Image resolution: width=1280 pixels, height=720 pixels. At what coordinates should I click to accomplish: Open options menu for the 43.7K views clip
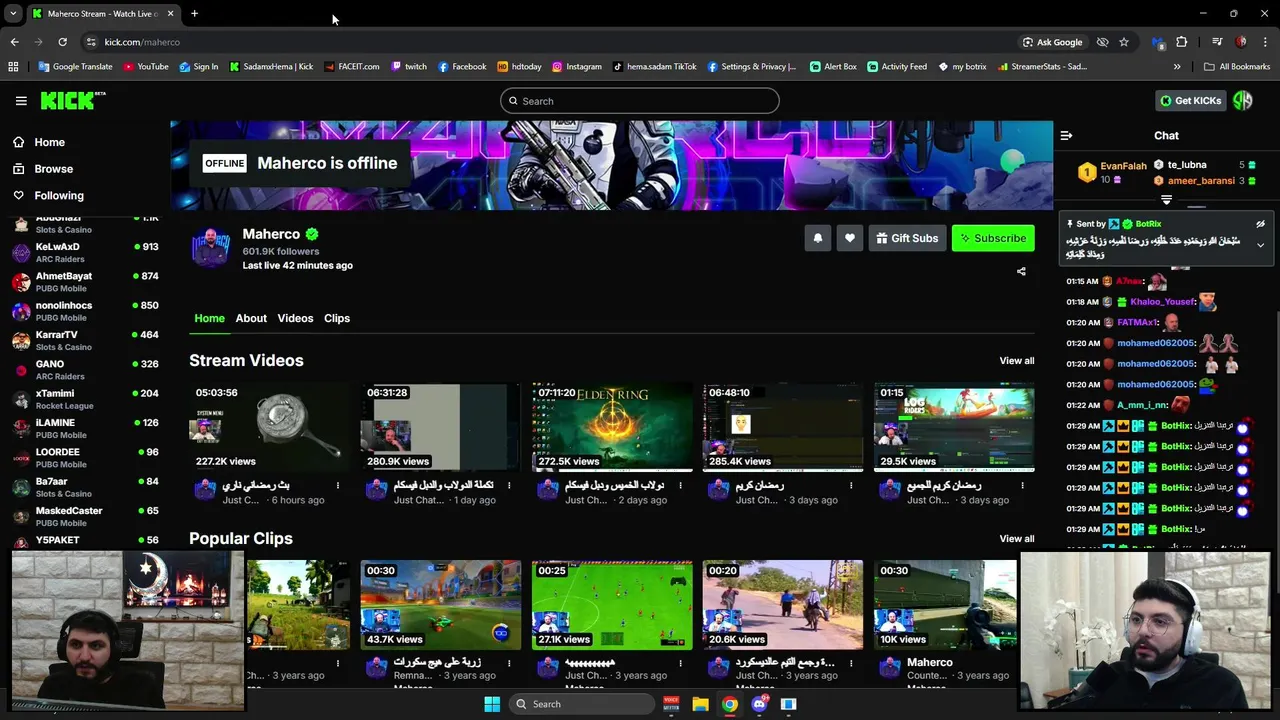point(509,663)
